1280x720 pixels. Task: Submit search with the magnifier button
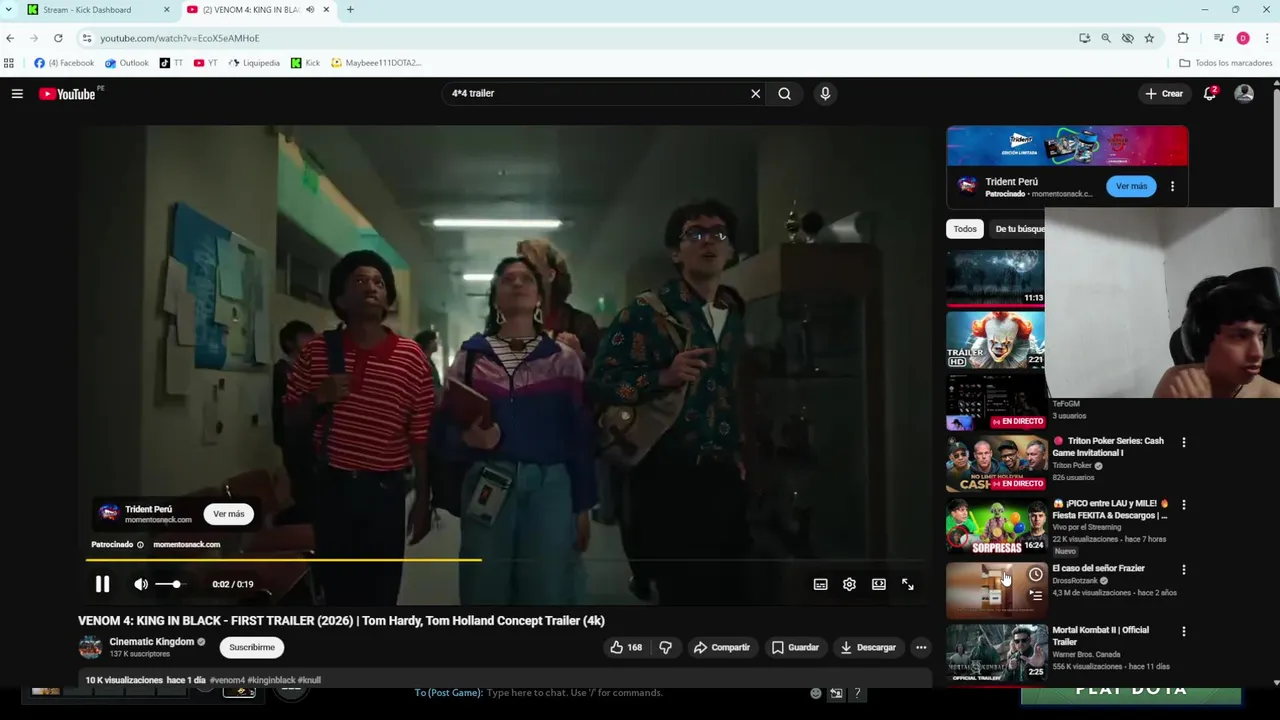[785, 94]
